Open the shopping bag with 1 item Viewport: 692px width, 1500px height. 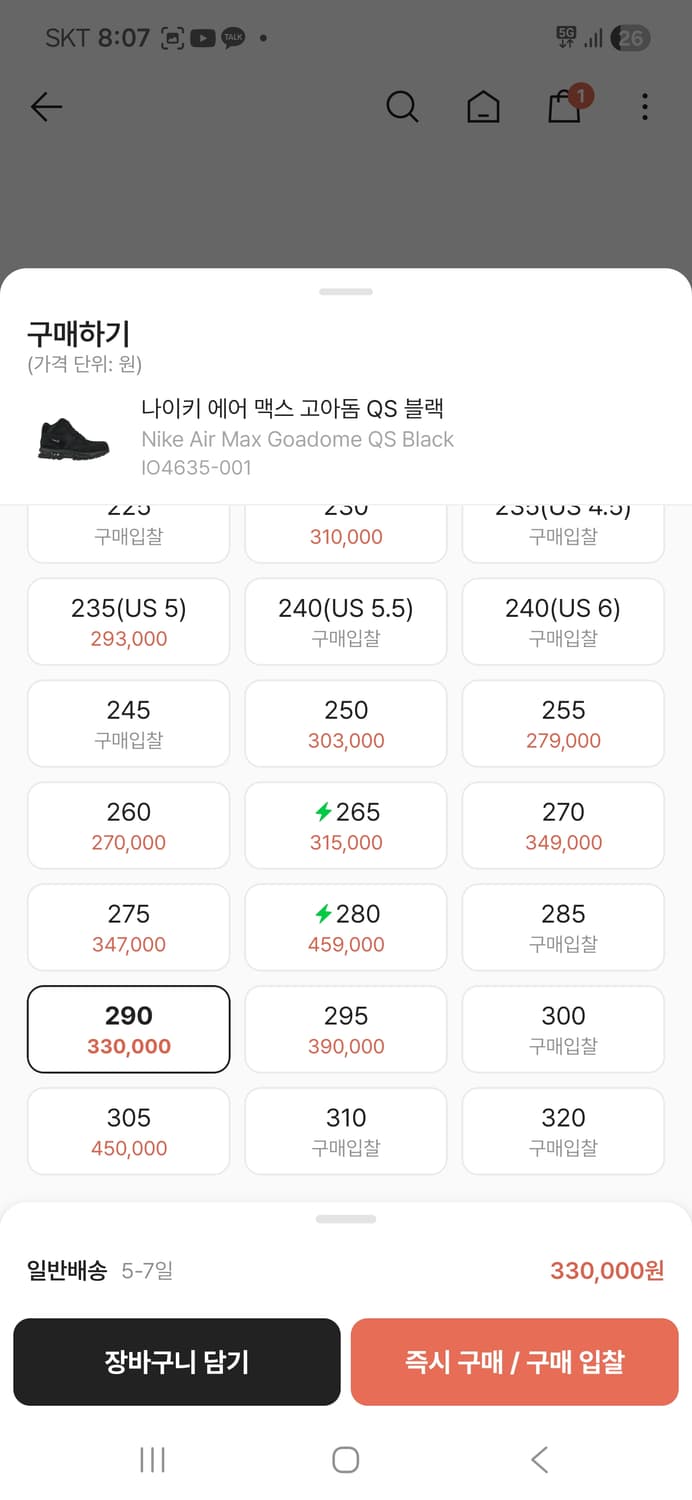point(564,109)
